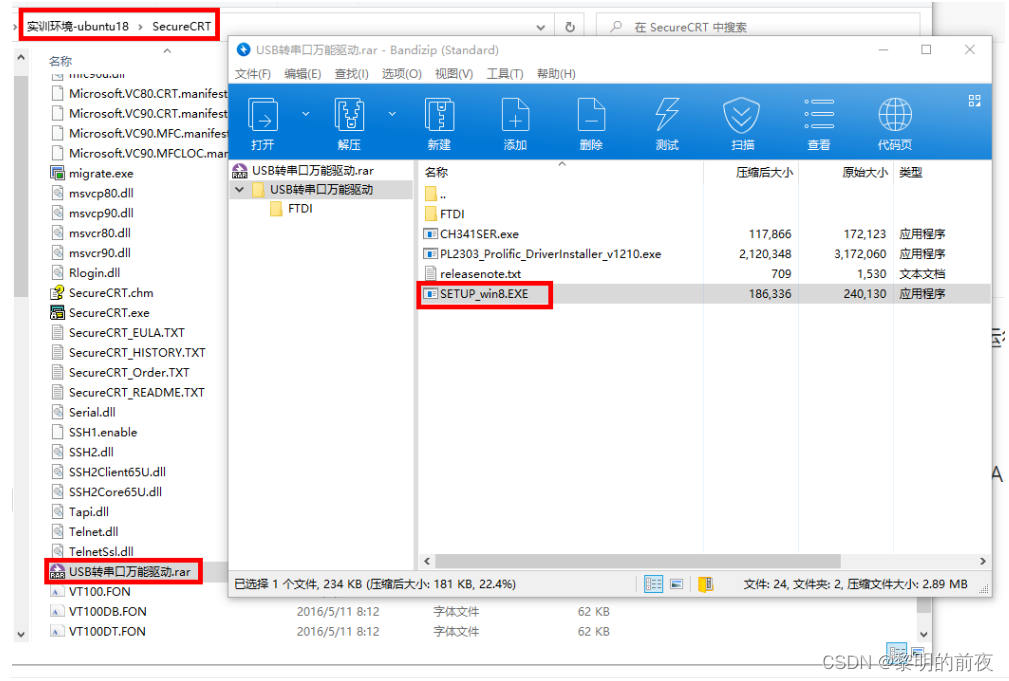The height and width of the screenshot is (681, 1009).
Task: Select Rlogin.dll in the Explorer list
Action: pyautogui.click(x=86, y=273)
